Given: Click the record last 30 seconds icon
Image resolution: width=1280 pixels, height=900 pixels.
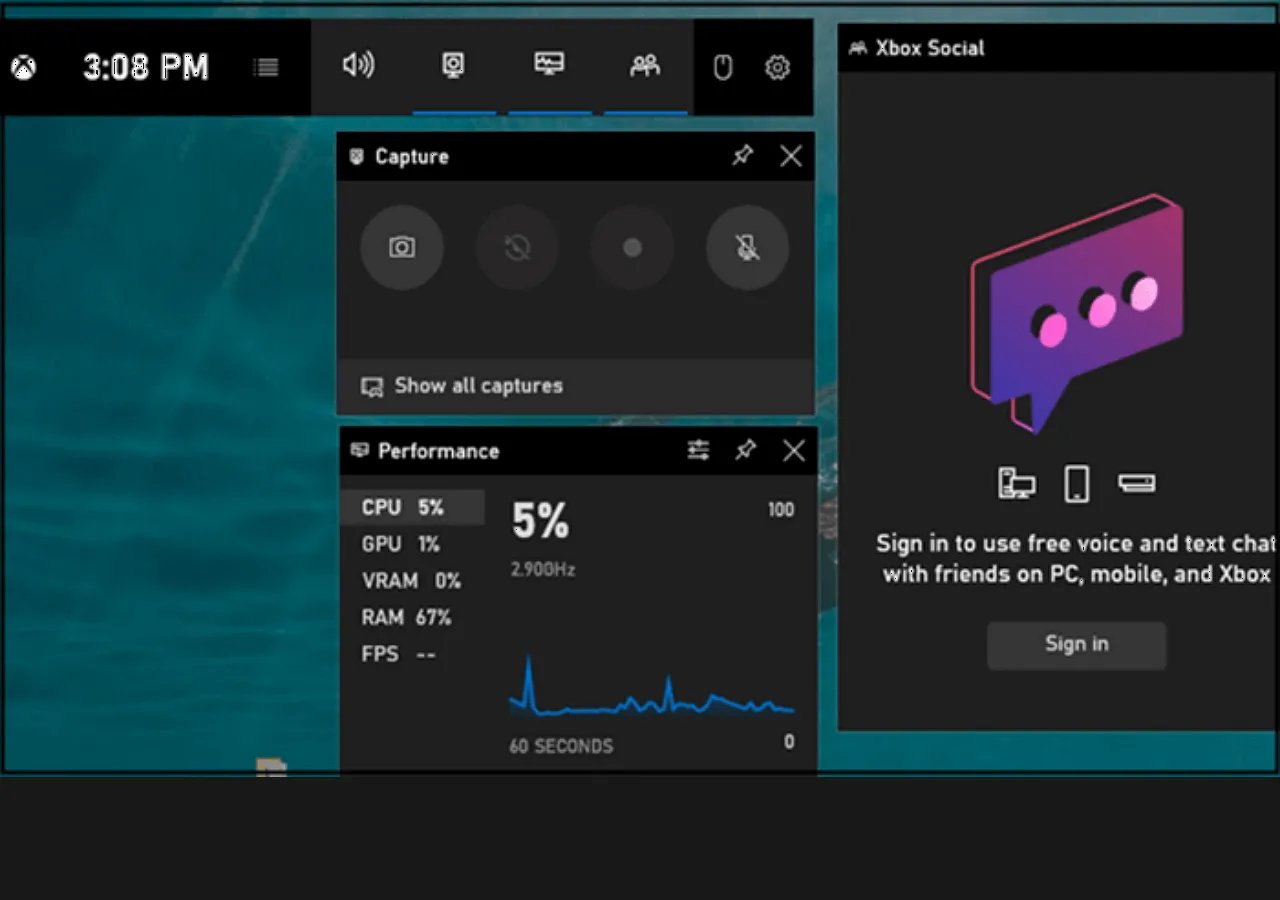Looking at the screenshot, I should [x=517, y=248].
